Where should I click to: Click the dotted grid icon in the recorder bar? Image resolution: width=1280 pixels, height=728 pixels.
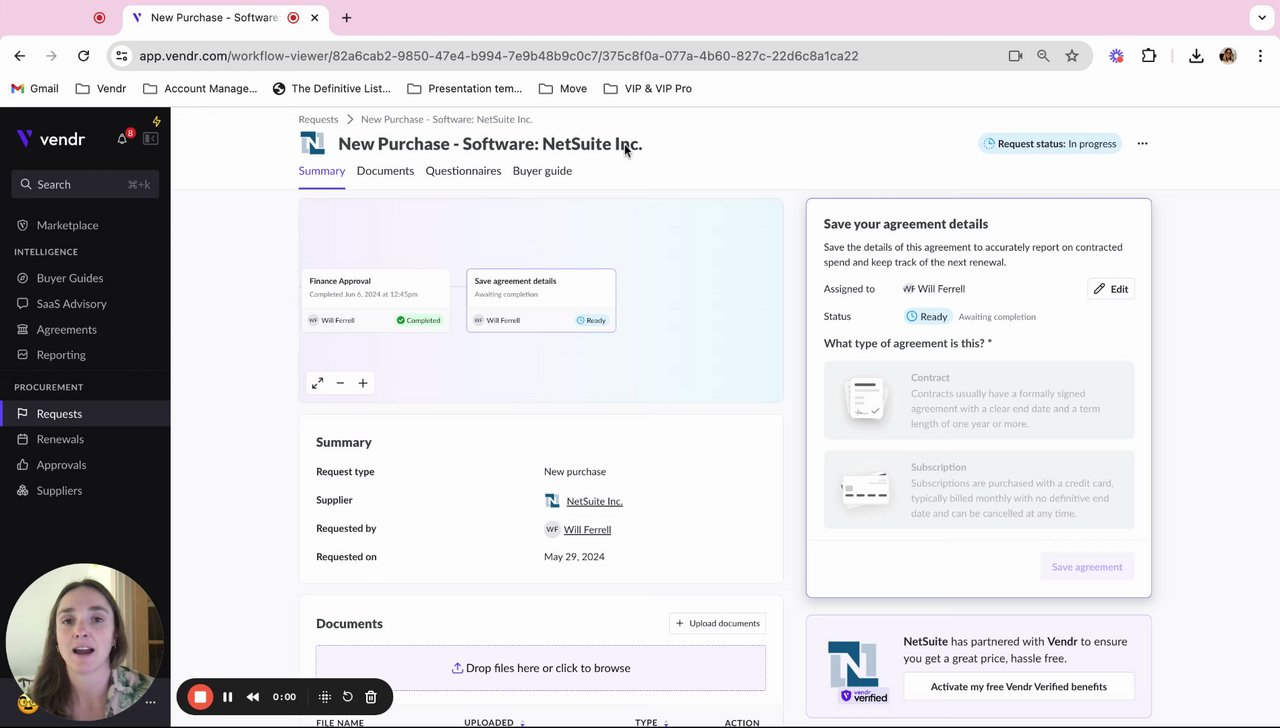[x=324, y=697]
